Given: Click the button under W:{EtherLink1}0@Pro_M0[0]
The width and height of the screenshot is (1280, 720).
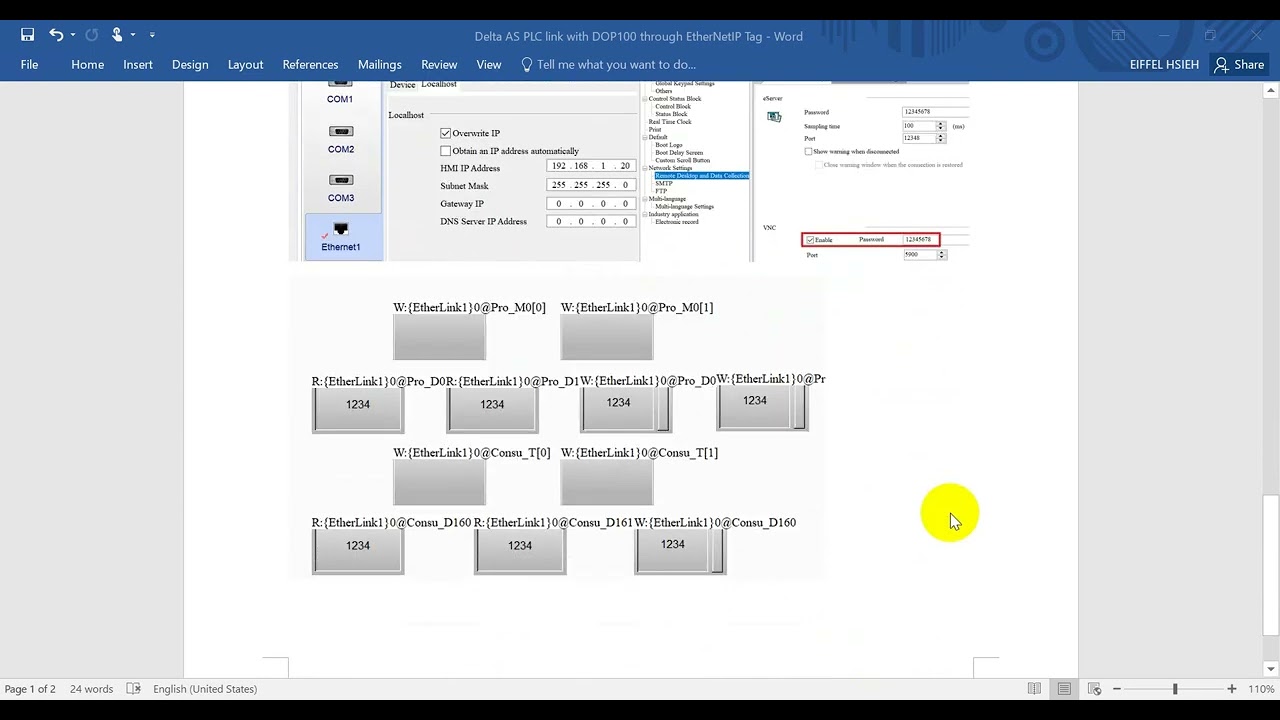Looking at the screenshot, I should (439, 338).
